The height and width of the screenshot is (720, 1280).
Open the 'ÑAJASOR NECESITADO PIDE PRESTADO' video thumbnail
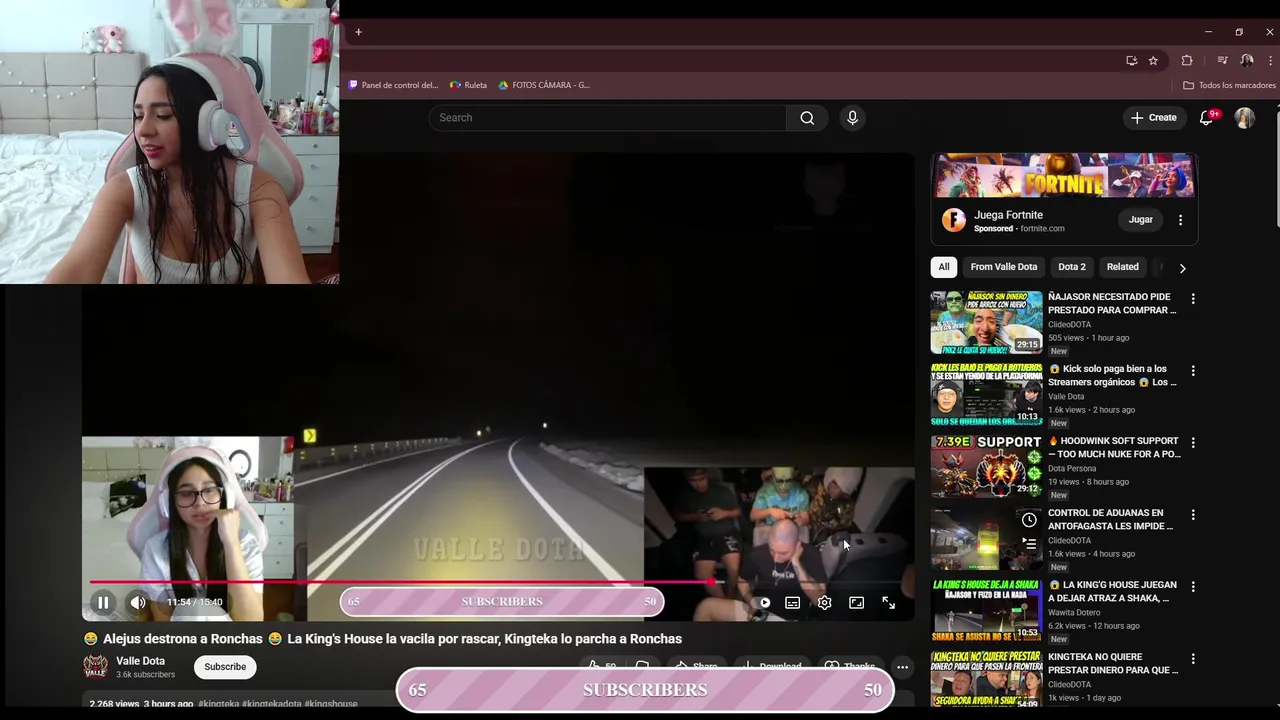coord(986,323)
